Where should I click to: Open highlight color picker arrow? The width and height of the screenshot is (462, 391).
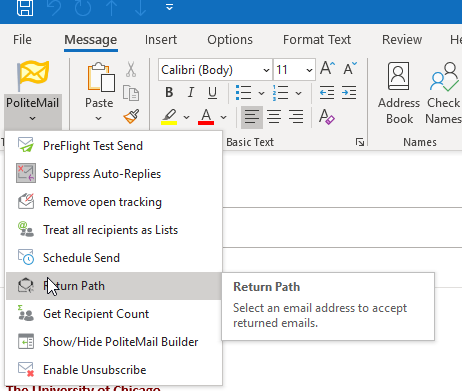[187, 117]
